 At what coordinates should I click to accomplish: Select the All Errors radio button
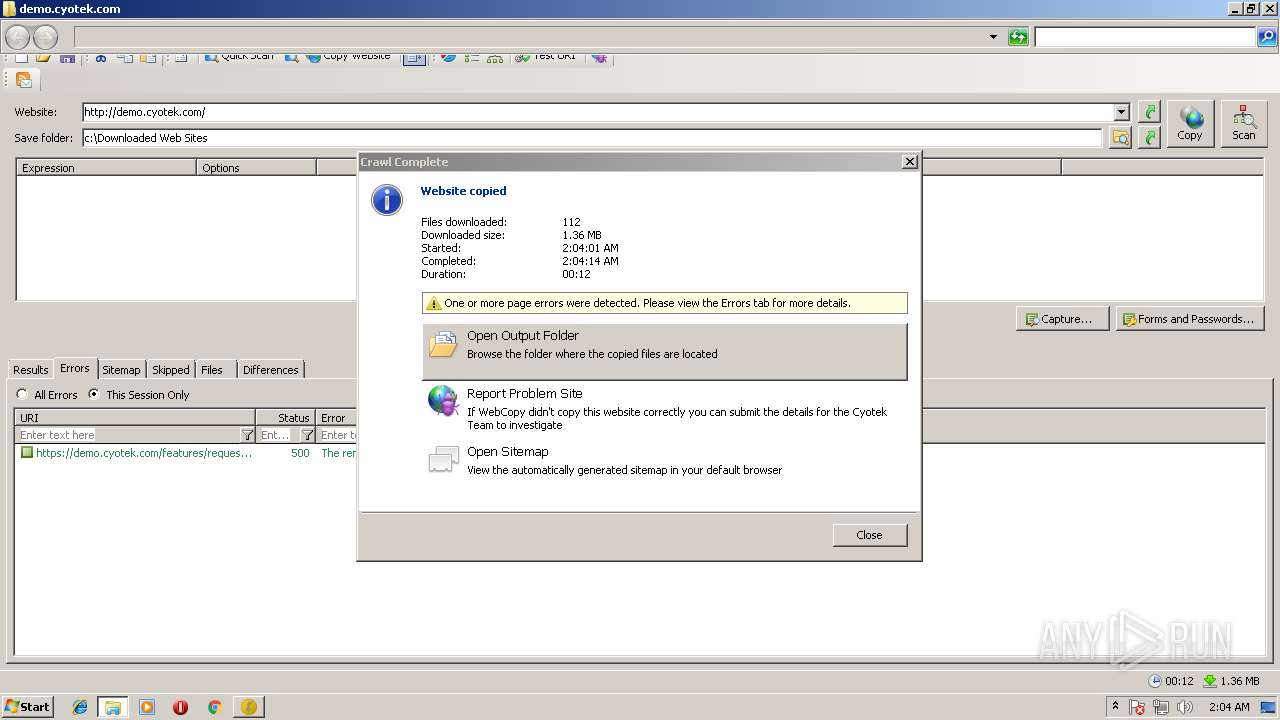22,394
